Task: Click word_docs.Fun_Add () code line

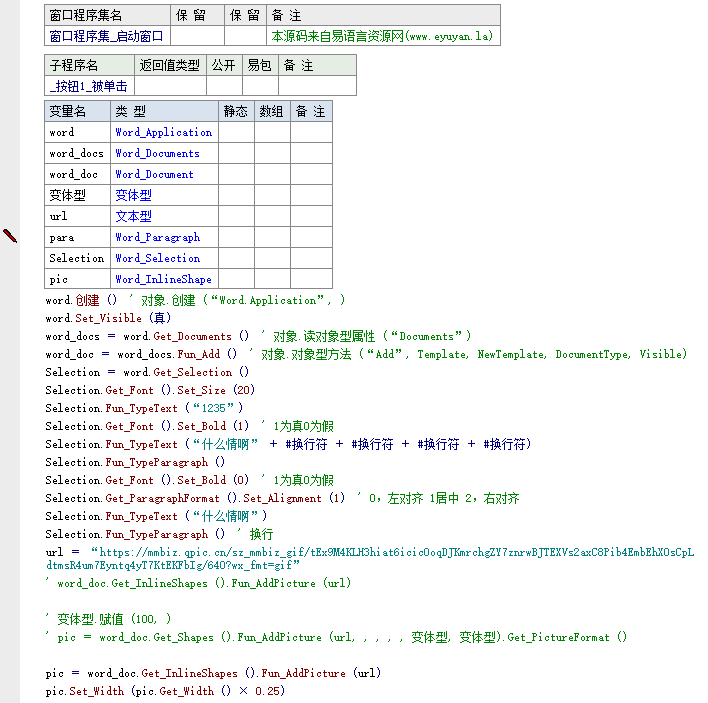Action: point(366,354)
